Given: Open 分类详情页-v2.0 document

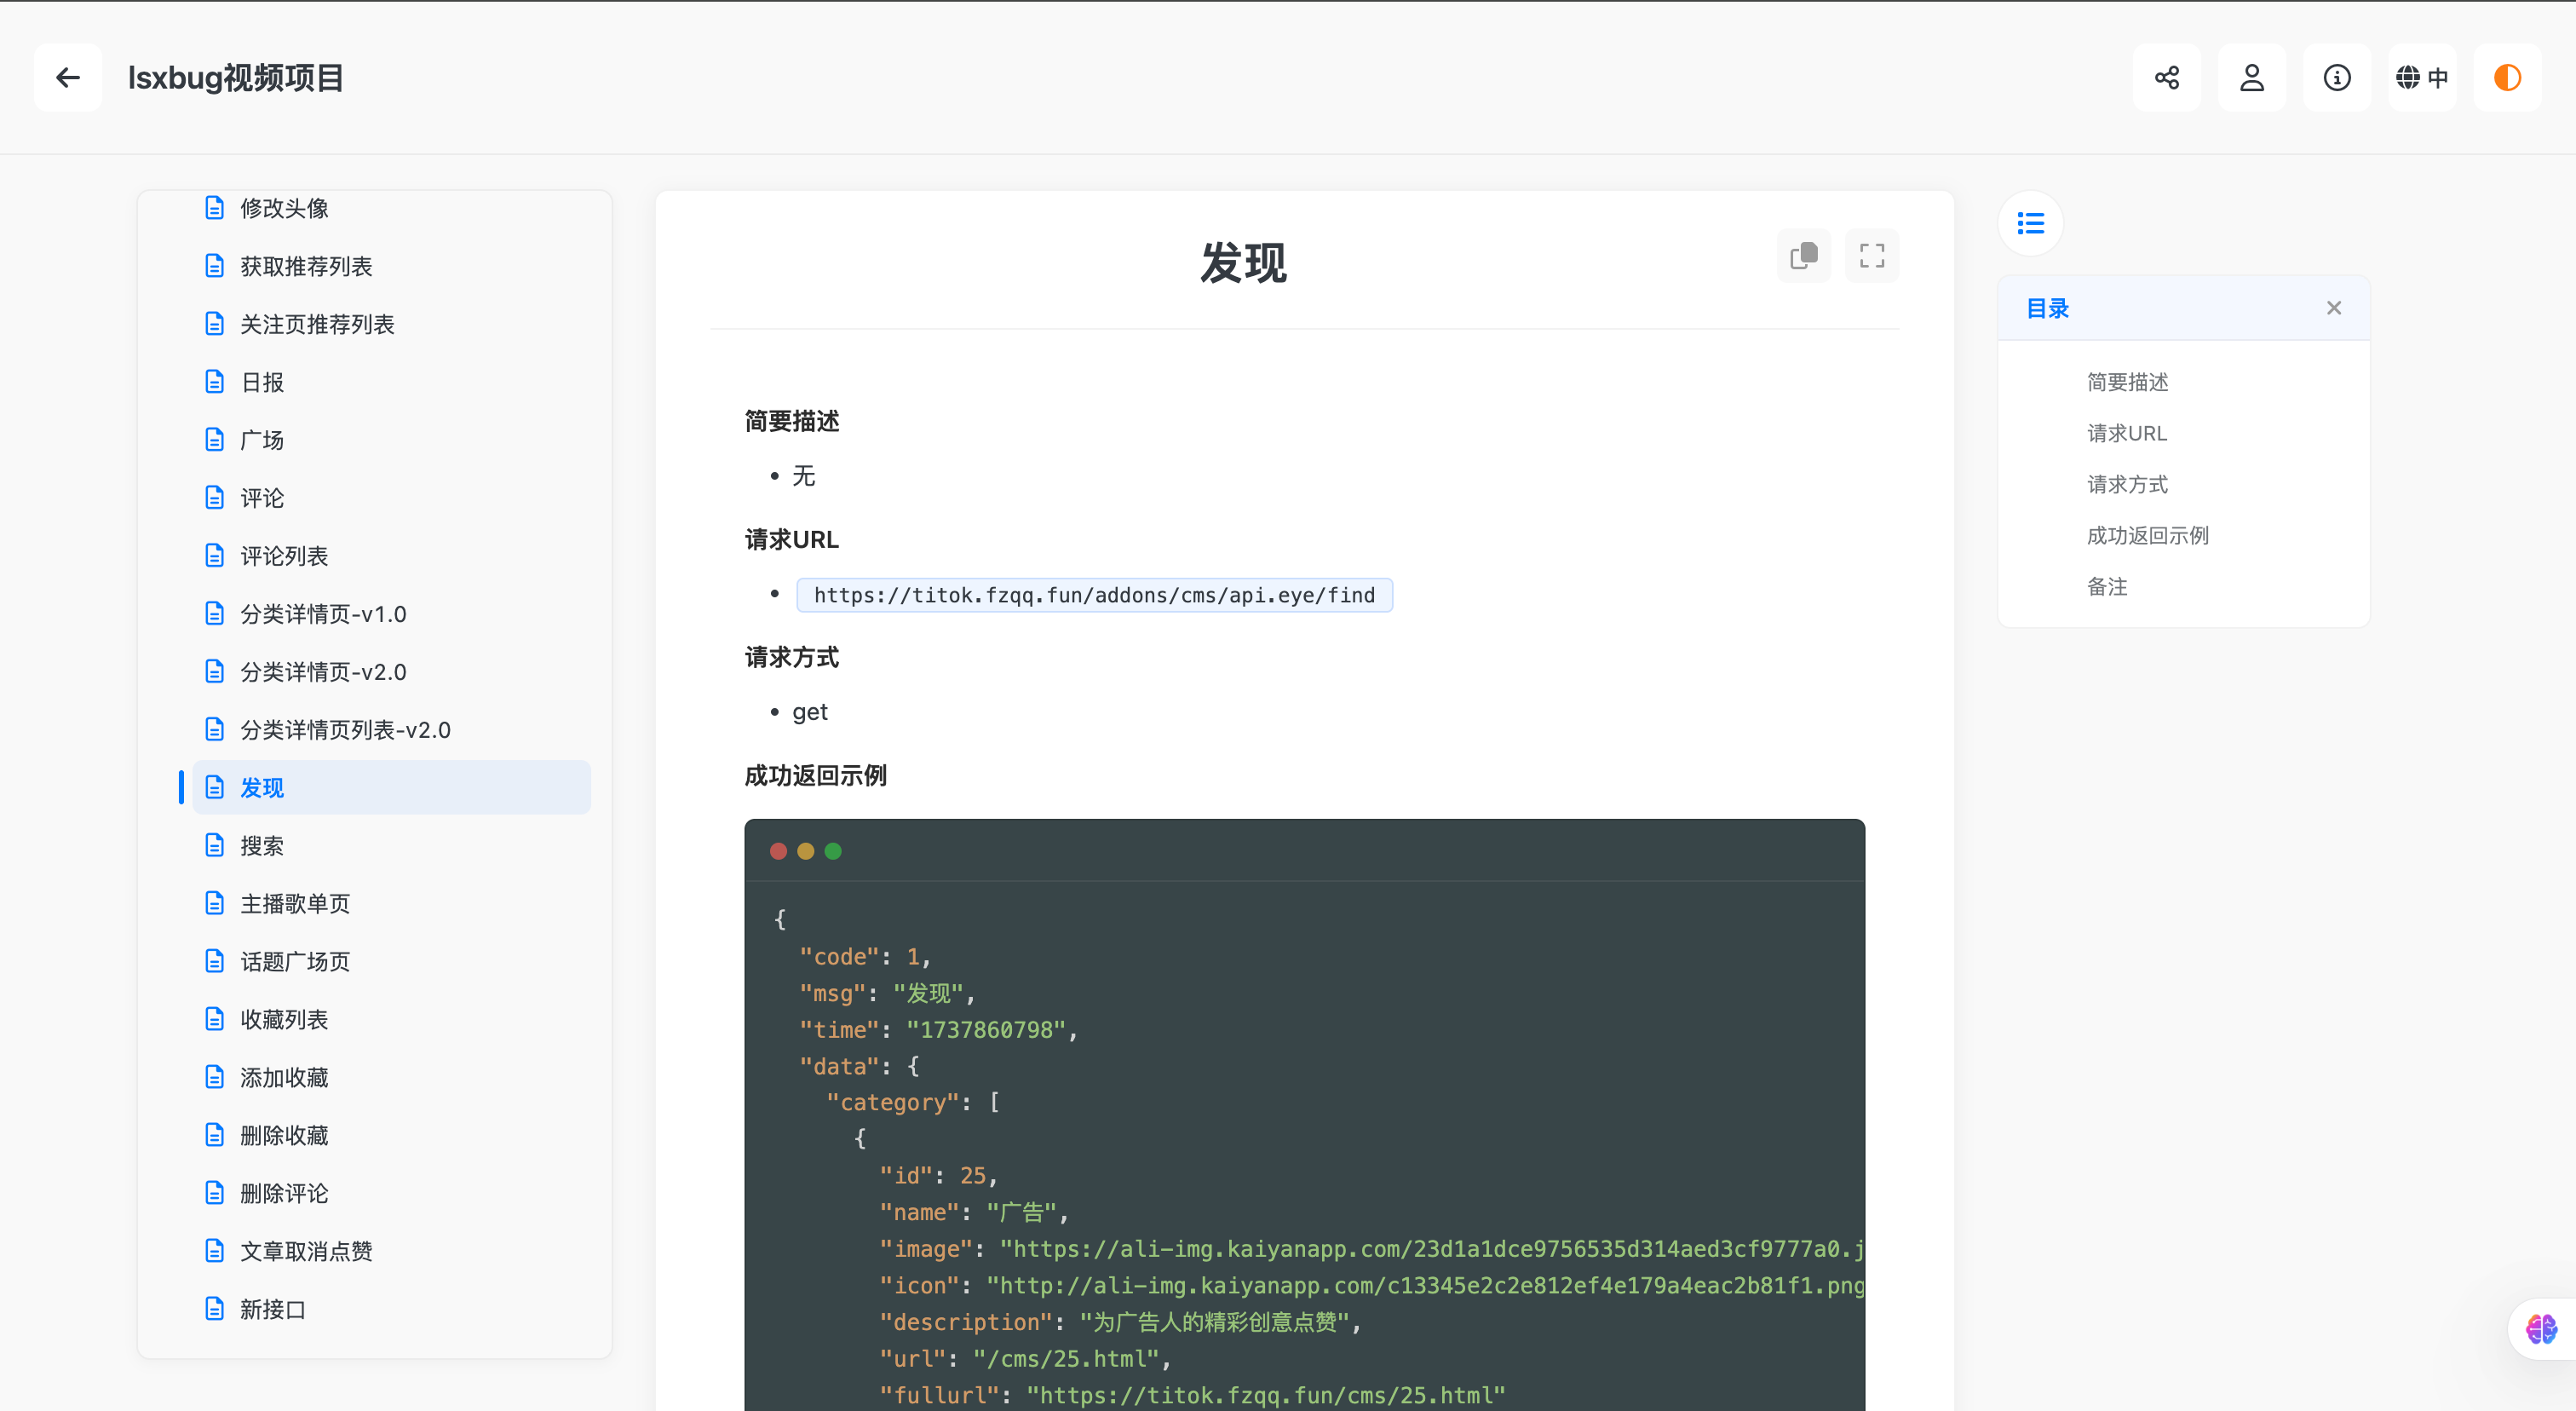Looking at the screenshot, I should click(323, 672).
